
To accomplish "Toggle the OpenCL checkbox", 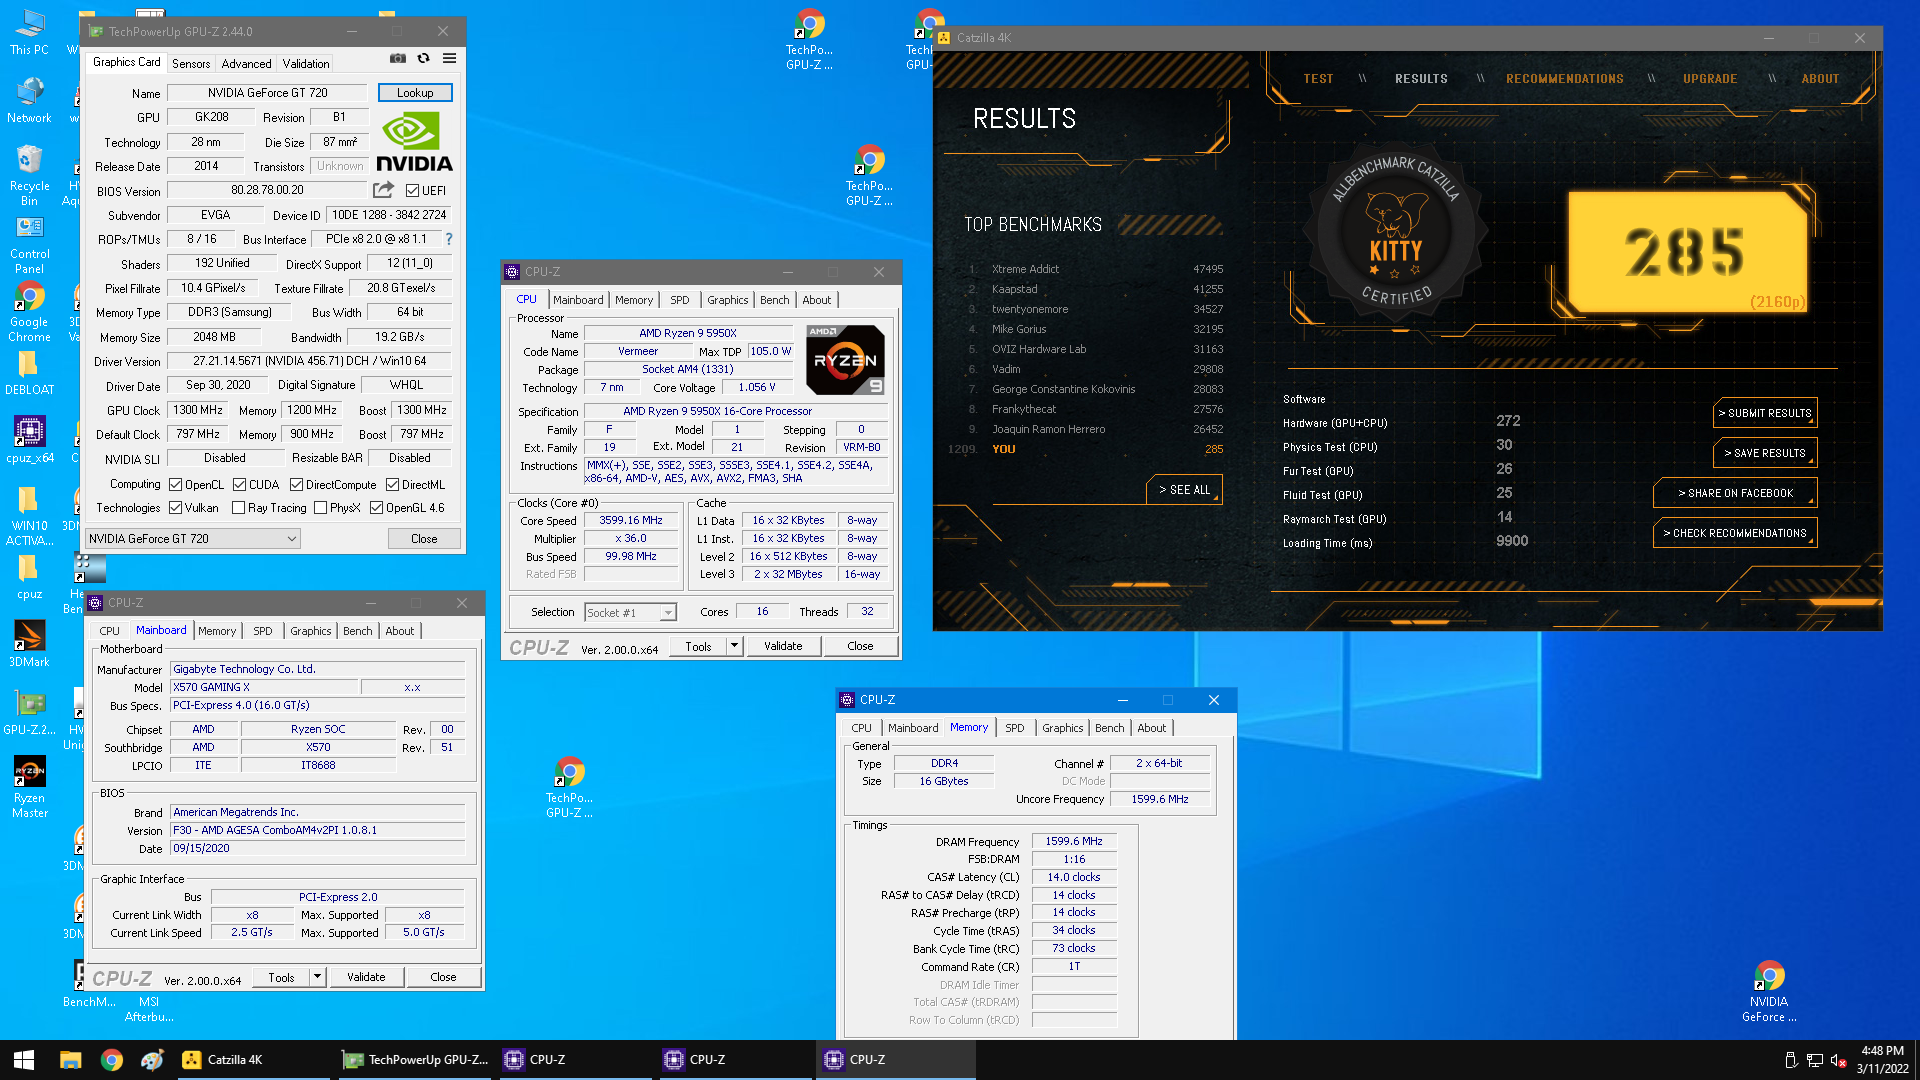I will (175, 485).
